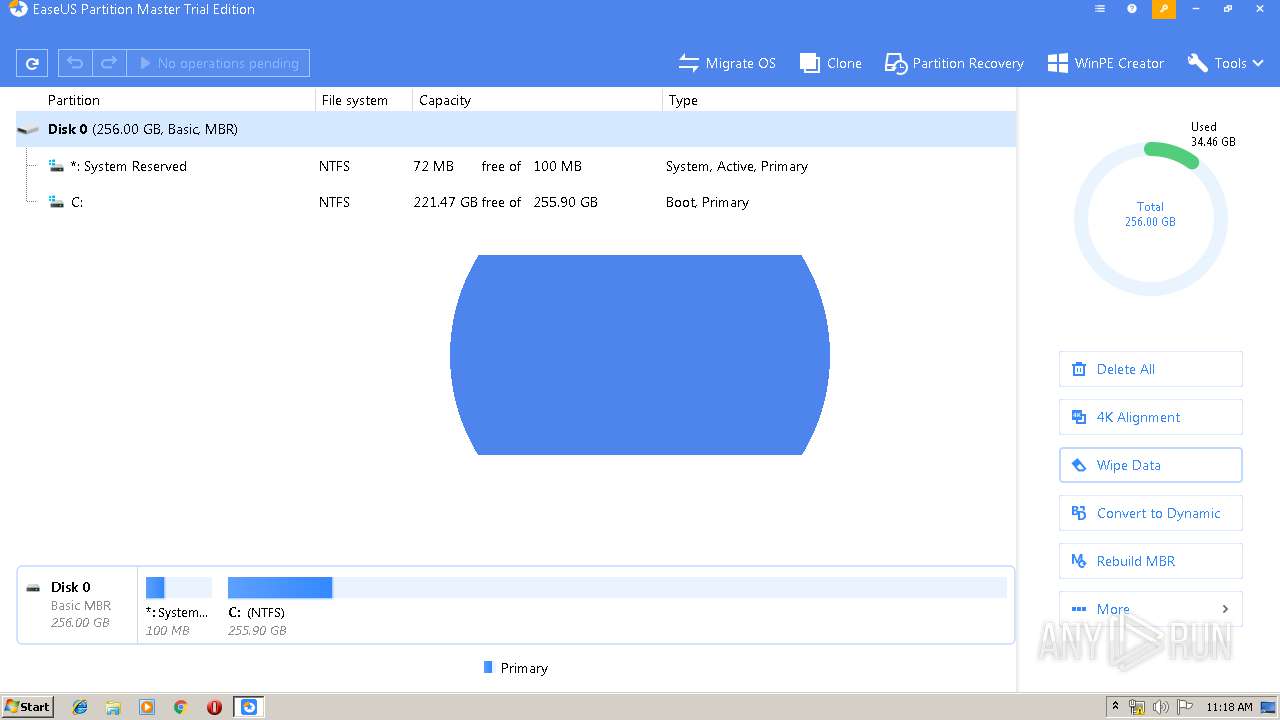Click the Used 34.46 GB label
Image resolution: width=1280 pixels, height=720 pixels.
[x=1212, y=134]
